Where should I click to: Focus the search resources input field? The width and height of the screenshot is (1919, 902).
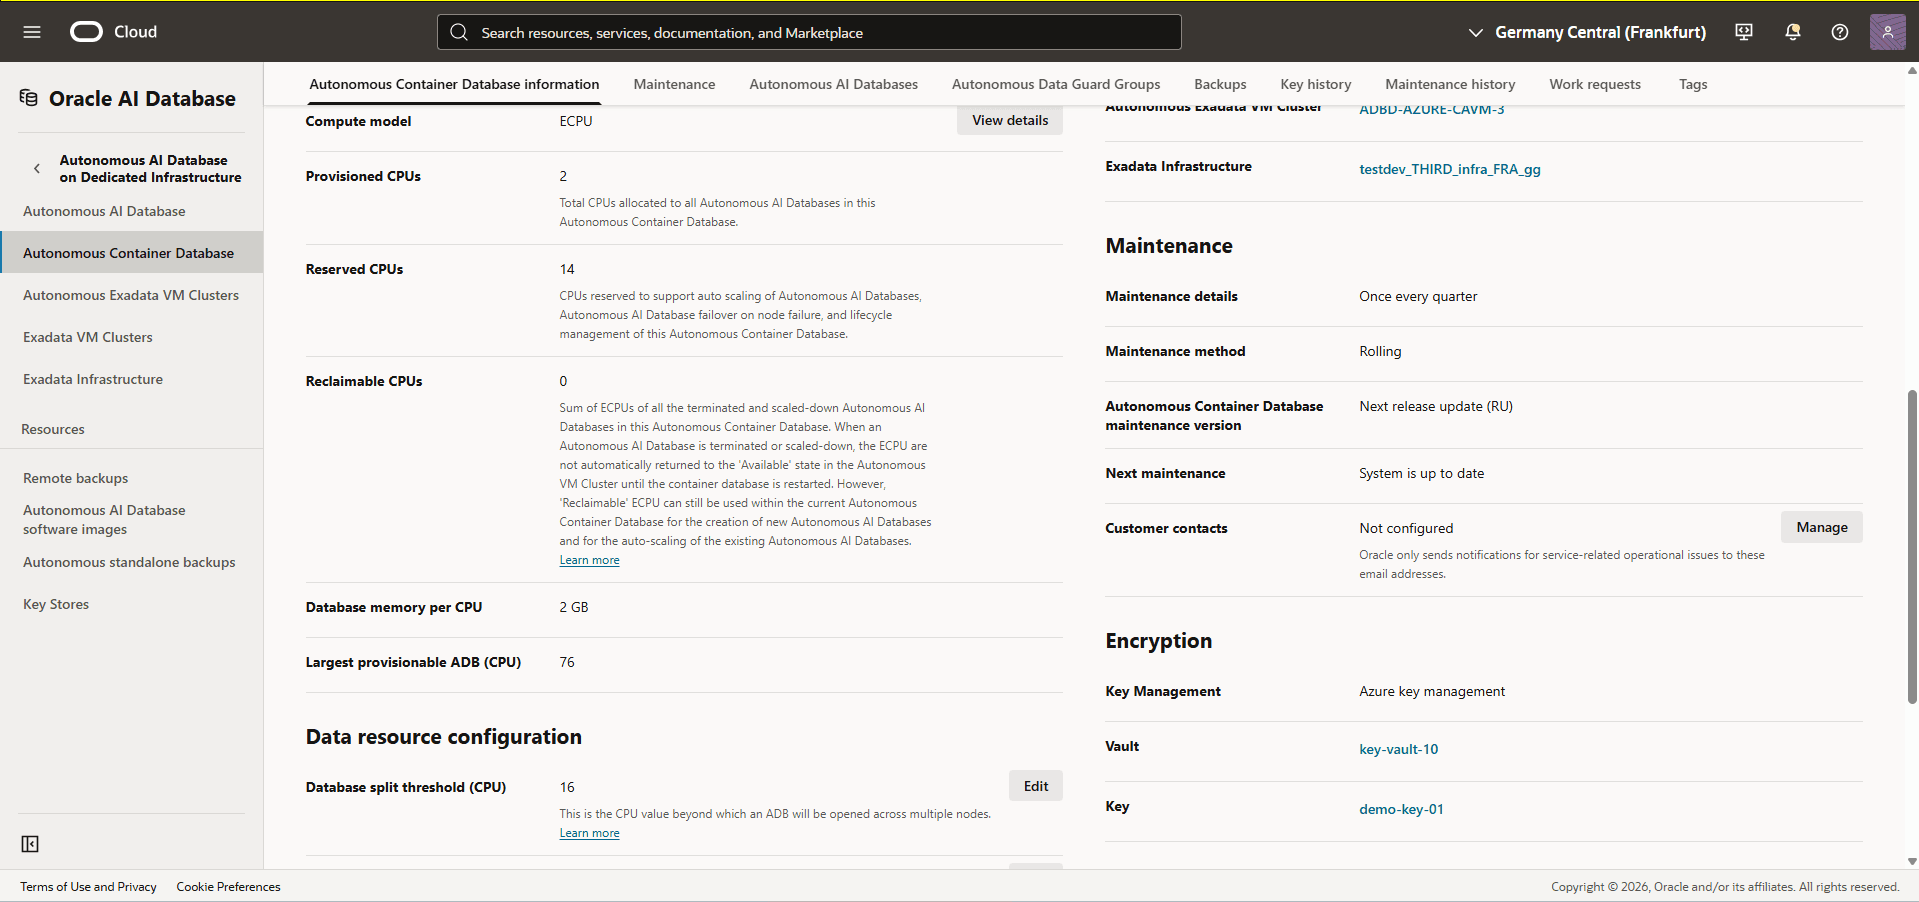[809, 32]
